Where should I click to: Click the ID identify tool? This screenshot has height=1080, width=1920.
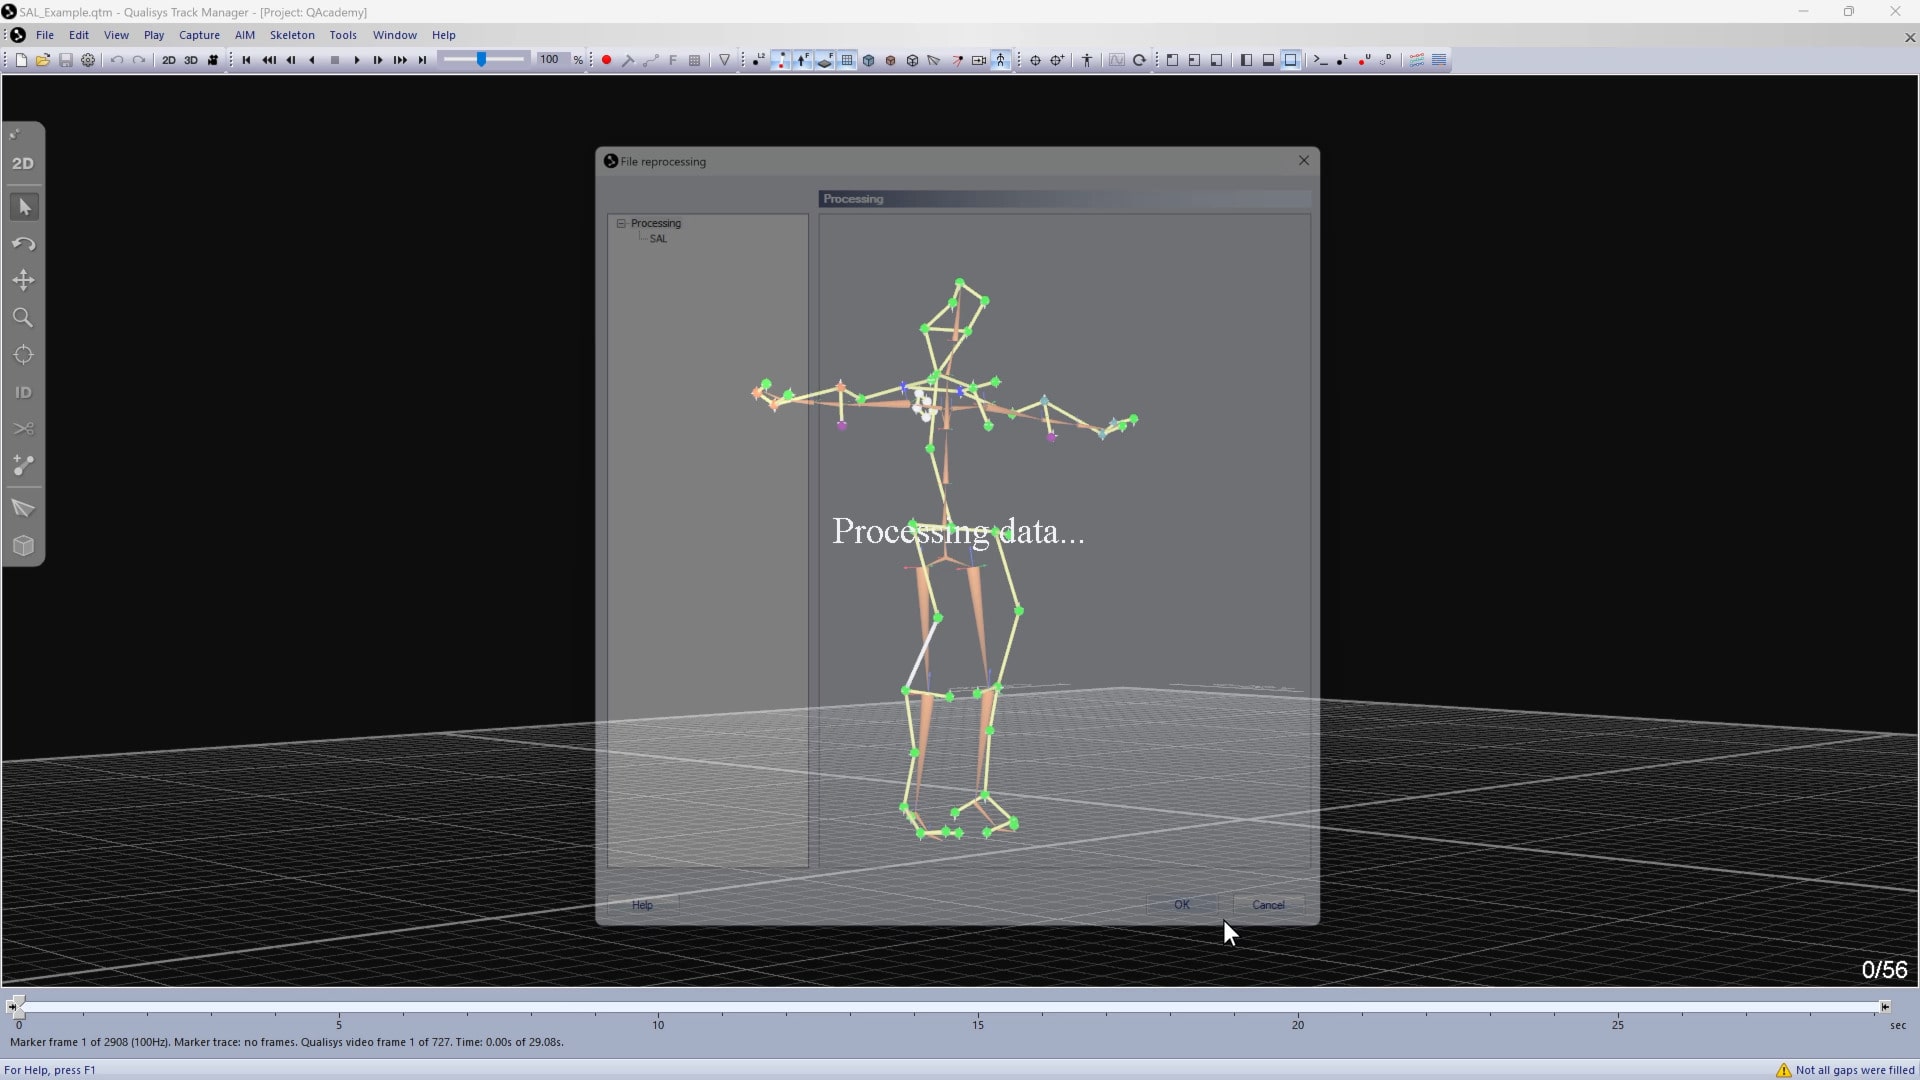click(23, 392)
